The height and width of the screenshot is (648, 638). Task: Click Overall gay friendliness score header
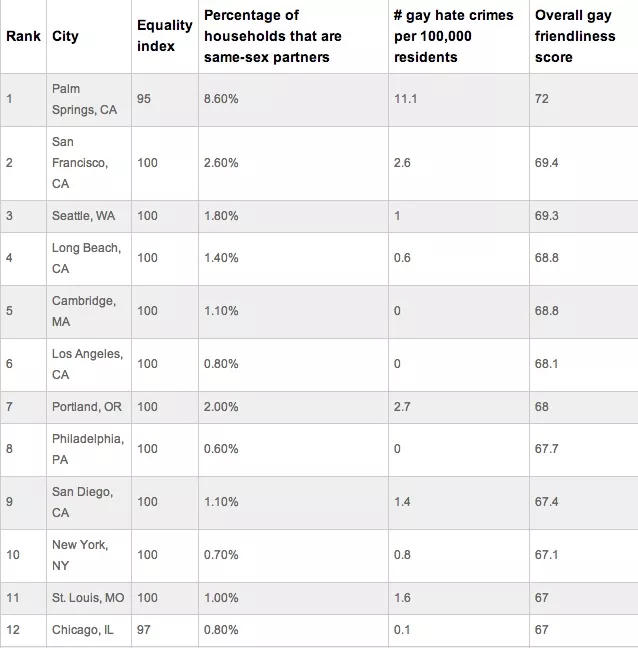[x=583, y=36]
